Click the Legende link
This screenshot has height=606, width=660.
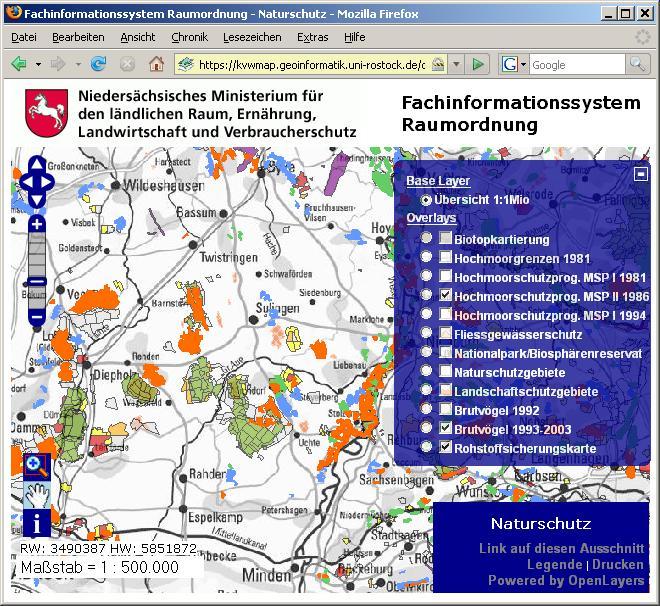554,565
